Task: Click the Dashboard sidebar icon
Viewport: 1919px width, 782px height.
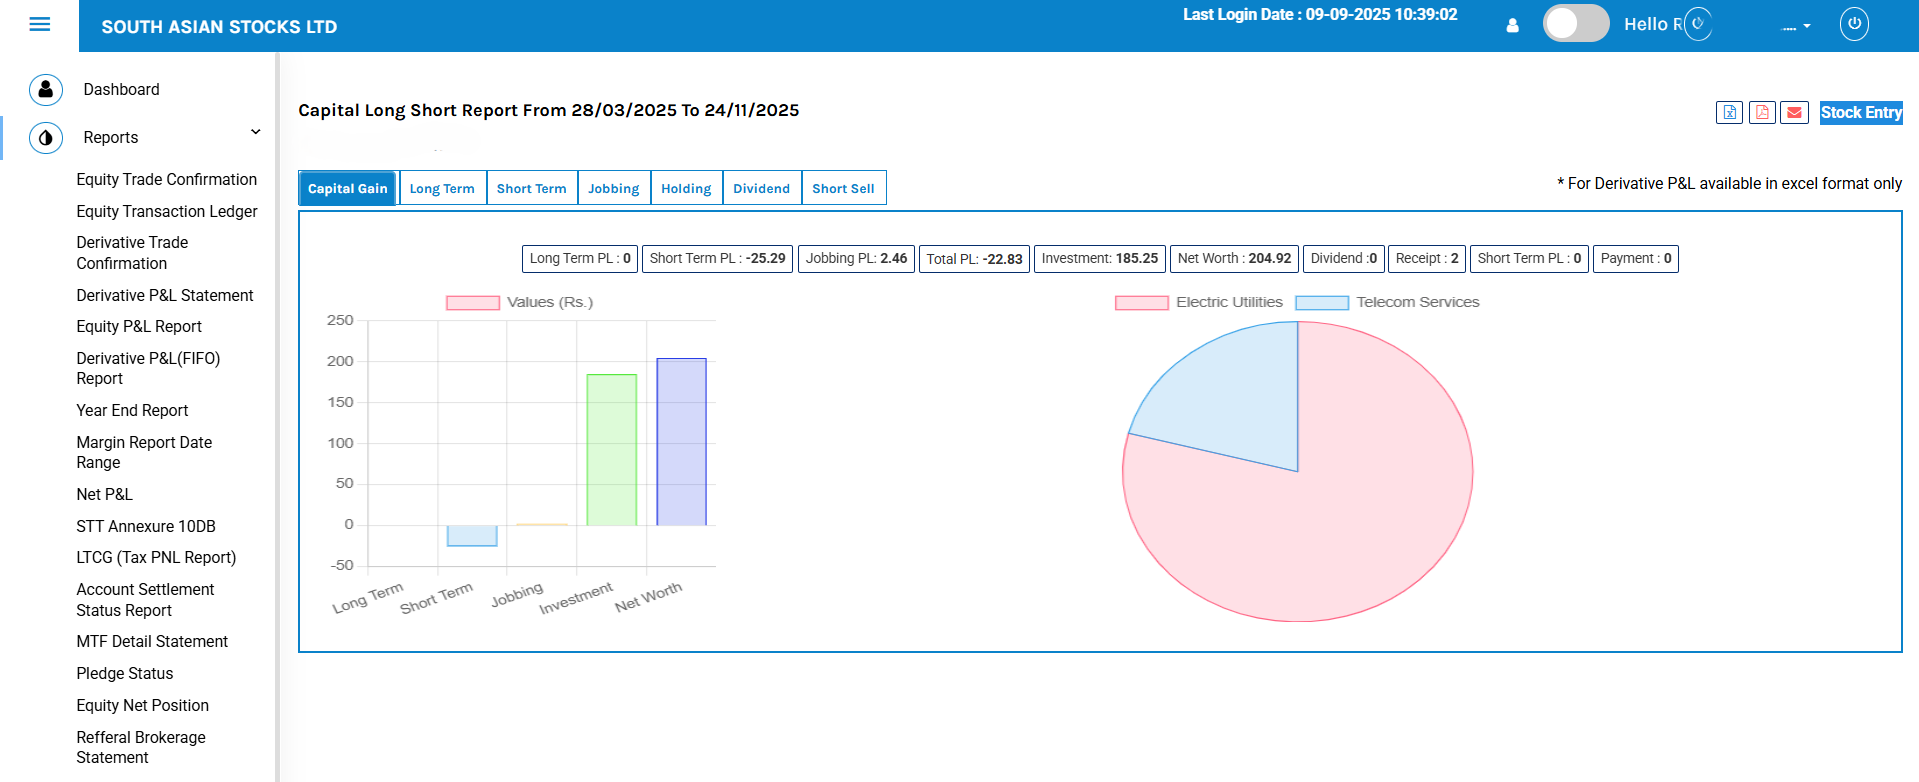Action: (x=46, y=90)
